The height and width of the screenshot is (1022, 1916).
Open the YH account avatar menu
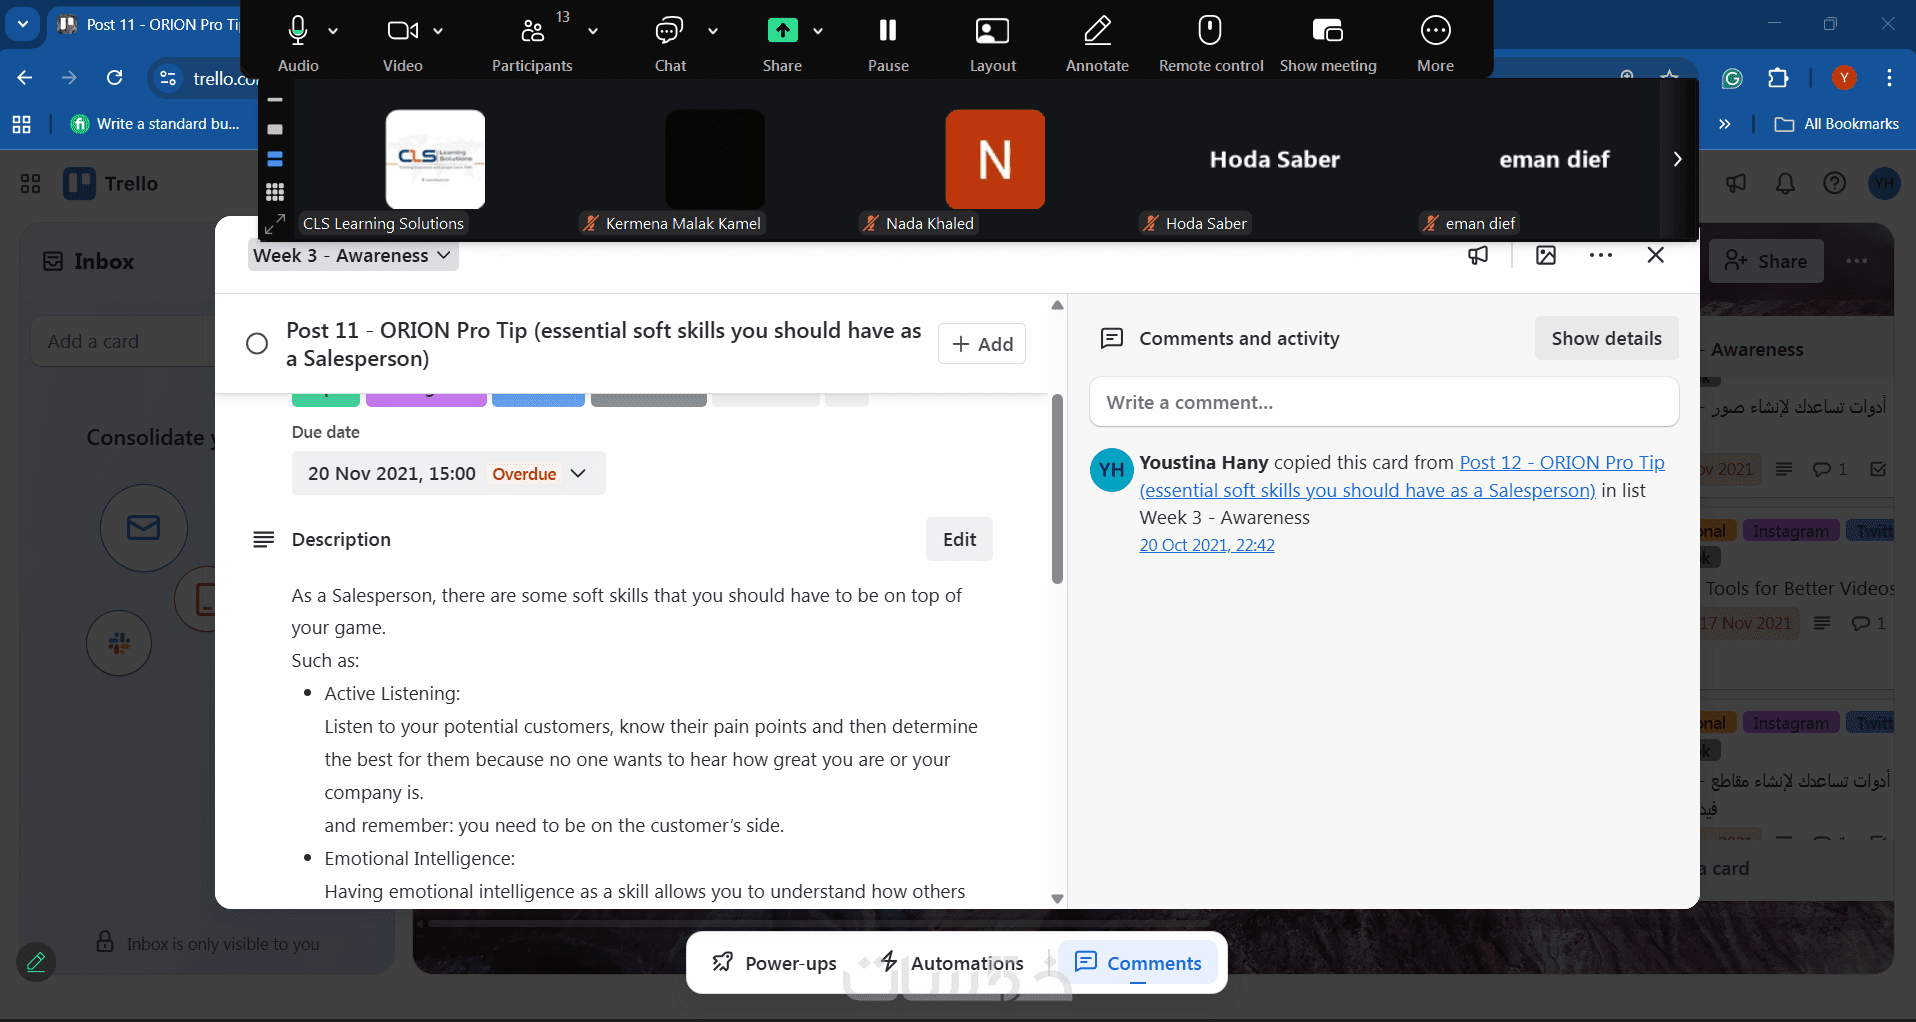coord(1884,184)
